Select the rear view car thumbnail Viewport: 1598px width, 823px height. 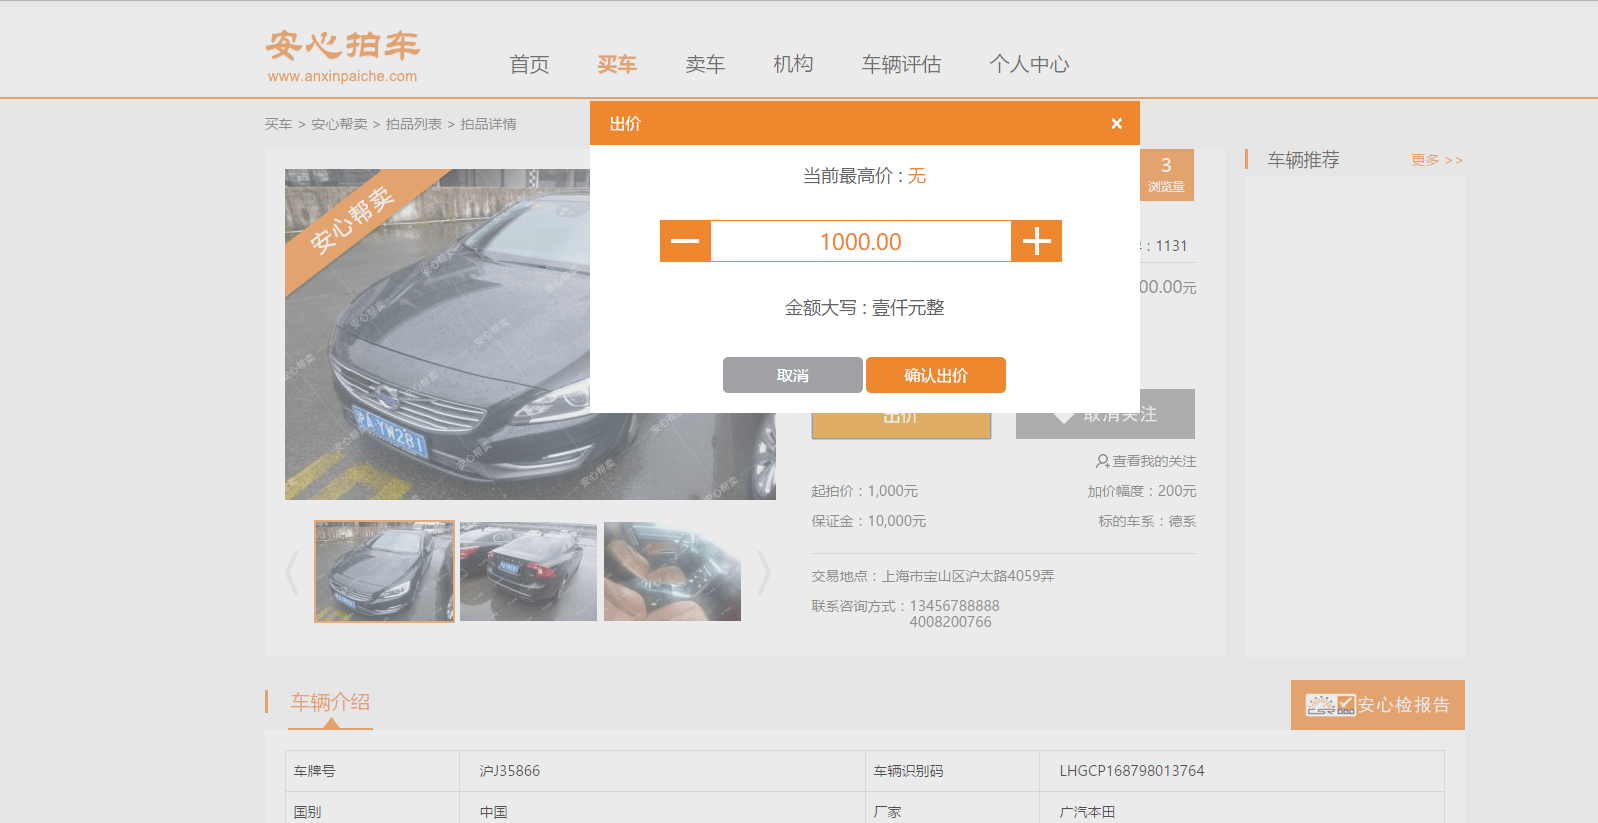528,571
